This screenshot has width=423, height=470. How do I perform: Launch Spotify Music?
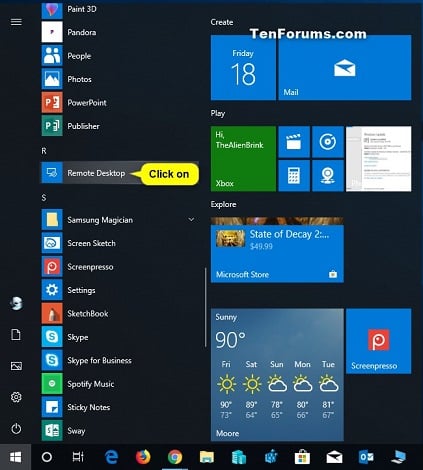[x=120, y=384]
